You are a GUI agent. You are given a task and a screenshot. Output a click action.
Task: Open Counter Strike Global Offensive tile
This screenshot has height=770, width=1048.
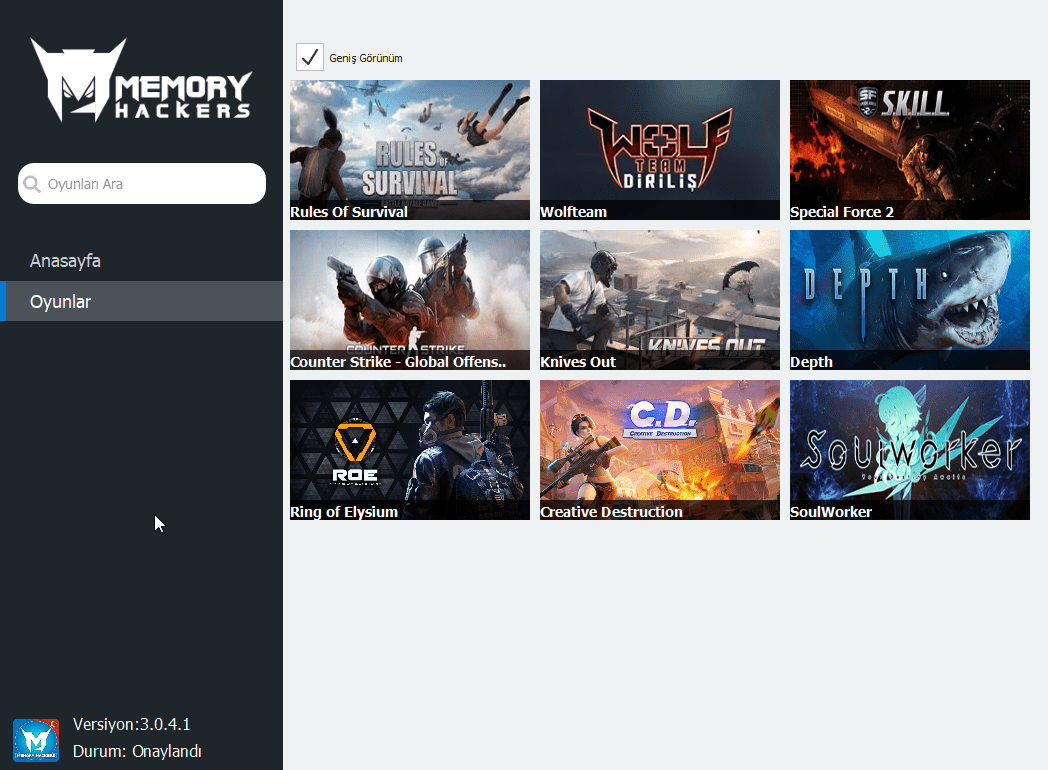tap(410, 300)
